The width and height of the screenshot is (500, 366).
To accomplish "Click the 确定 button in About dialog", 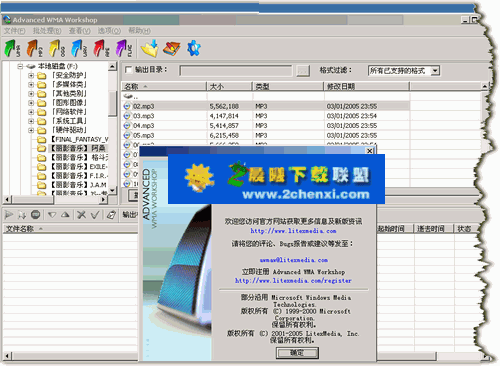I will [297, 353].
